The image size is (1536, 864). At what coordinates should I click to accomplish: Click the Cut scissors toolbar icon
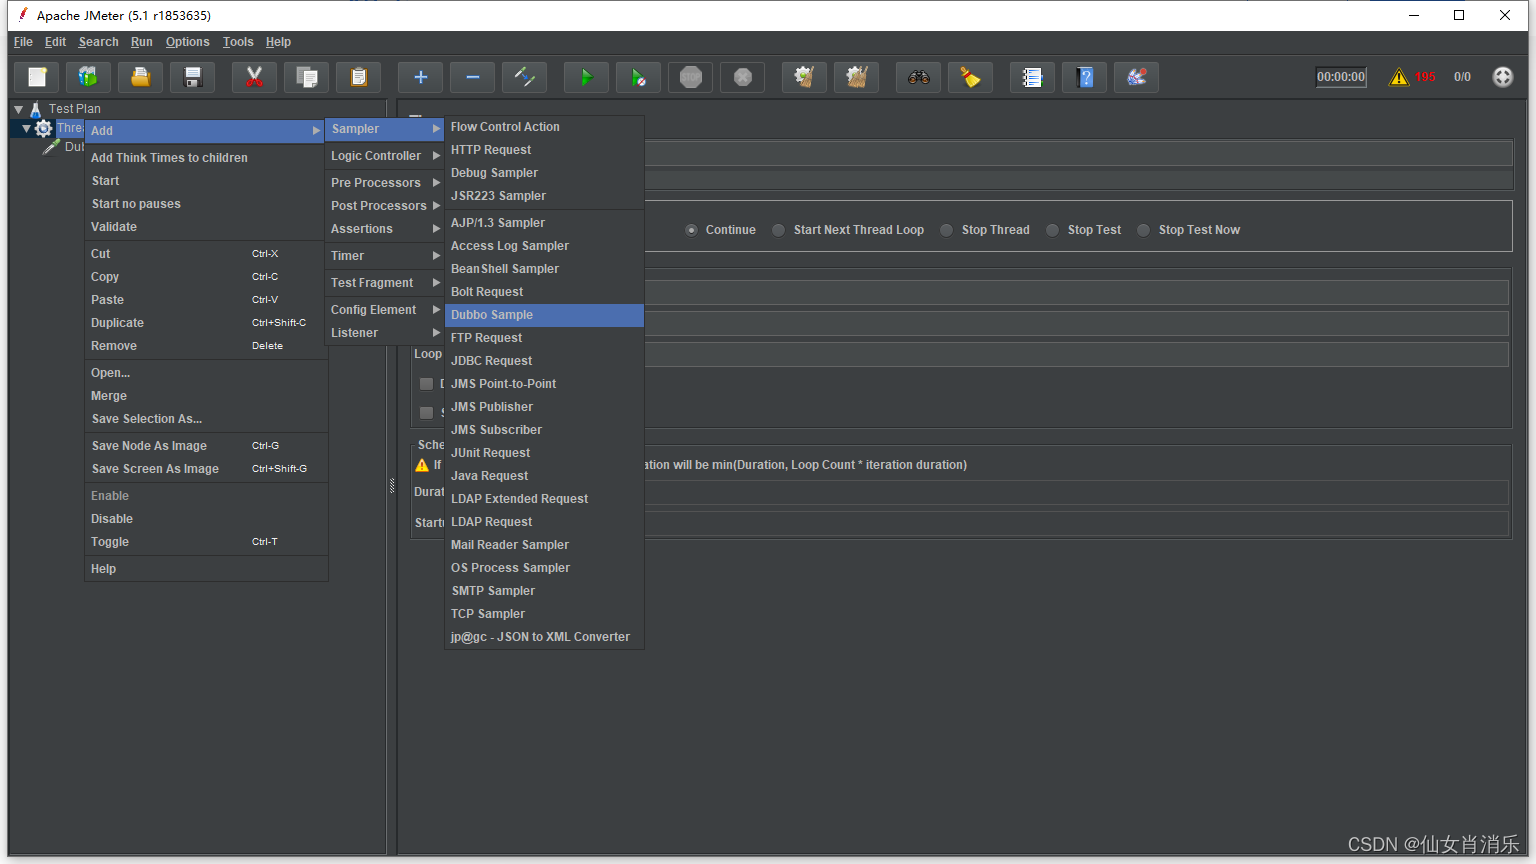255,77
